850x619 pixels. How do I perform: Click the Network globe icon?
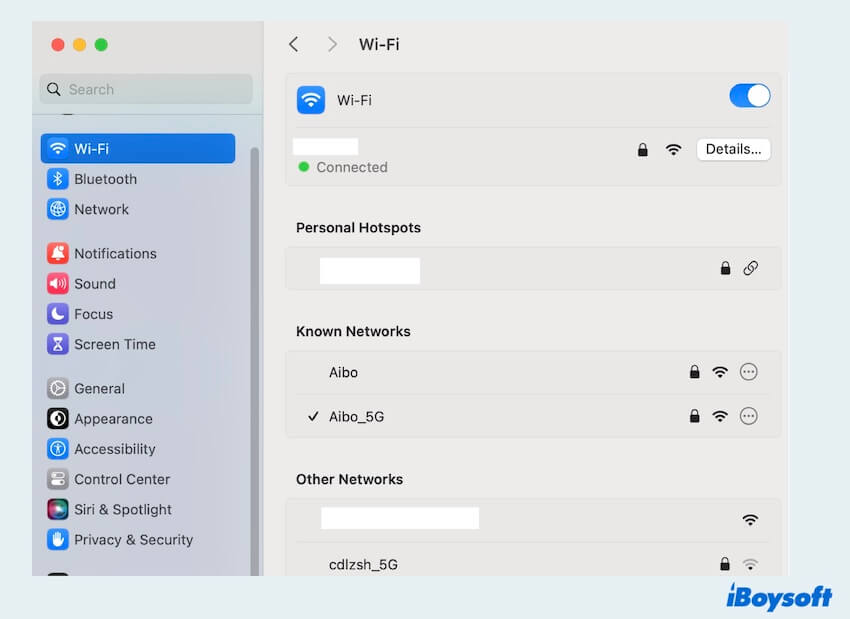(58, 209)
